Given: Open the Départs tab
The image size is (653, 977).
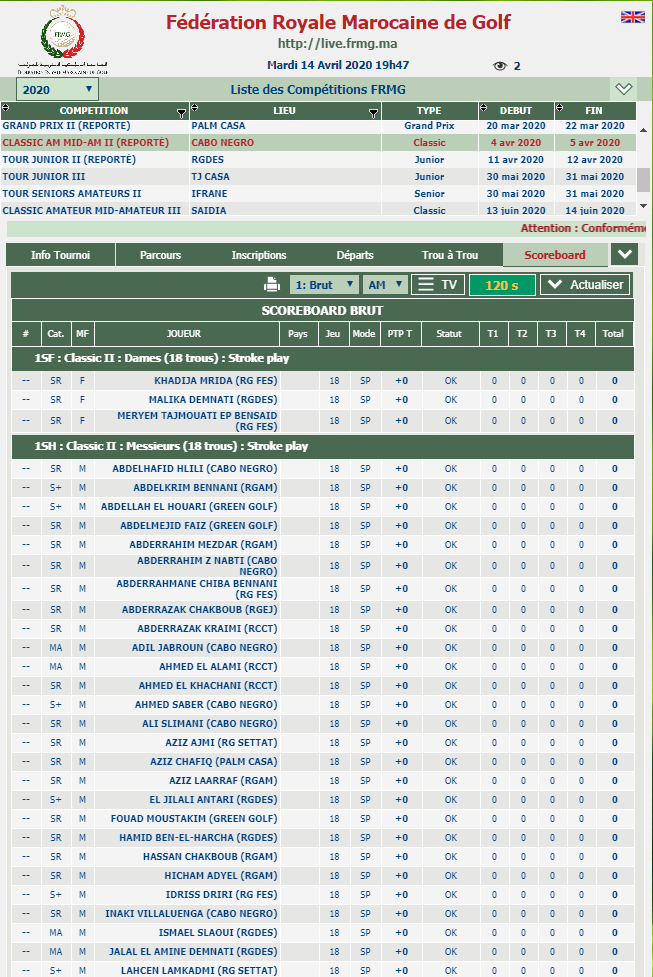Looking at the screenshot, I should click(x=355, y=255).
